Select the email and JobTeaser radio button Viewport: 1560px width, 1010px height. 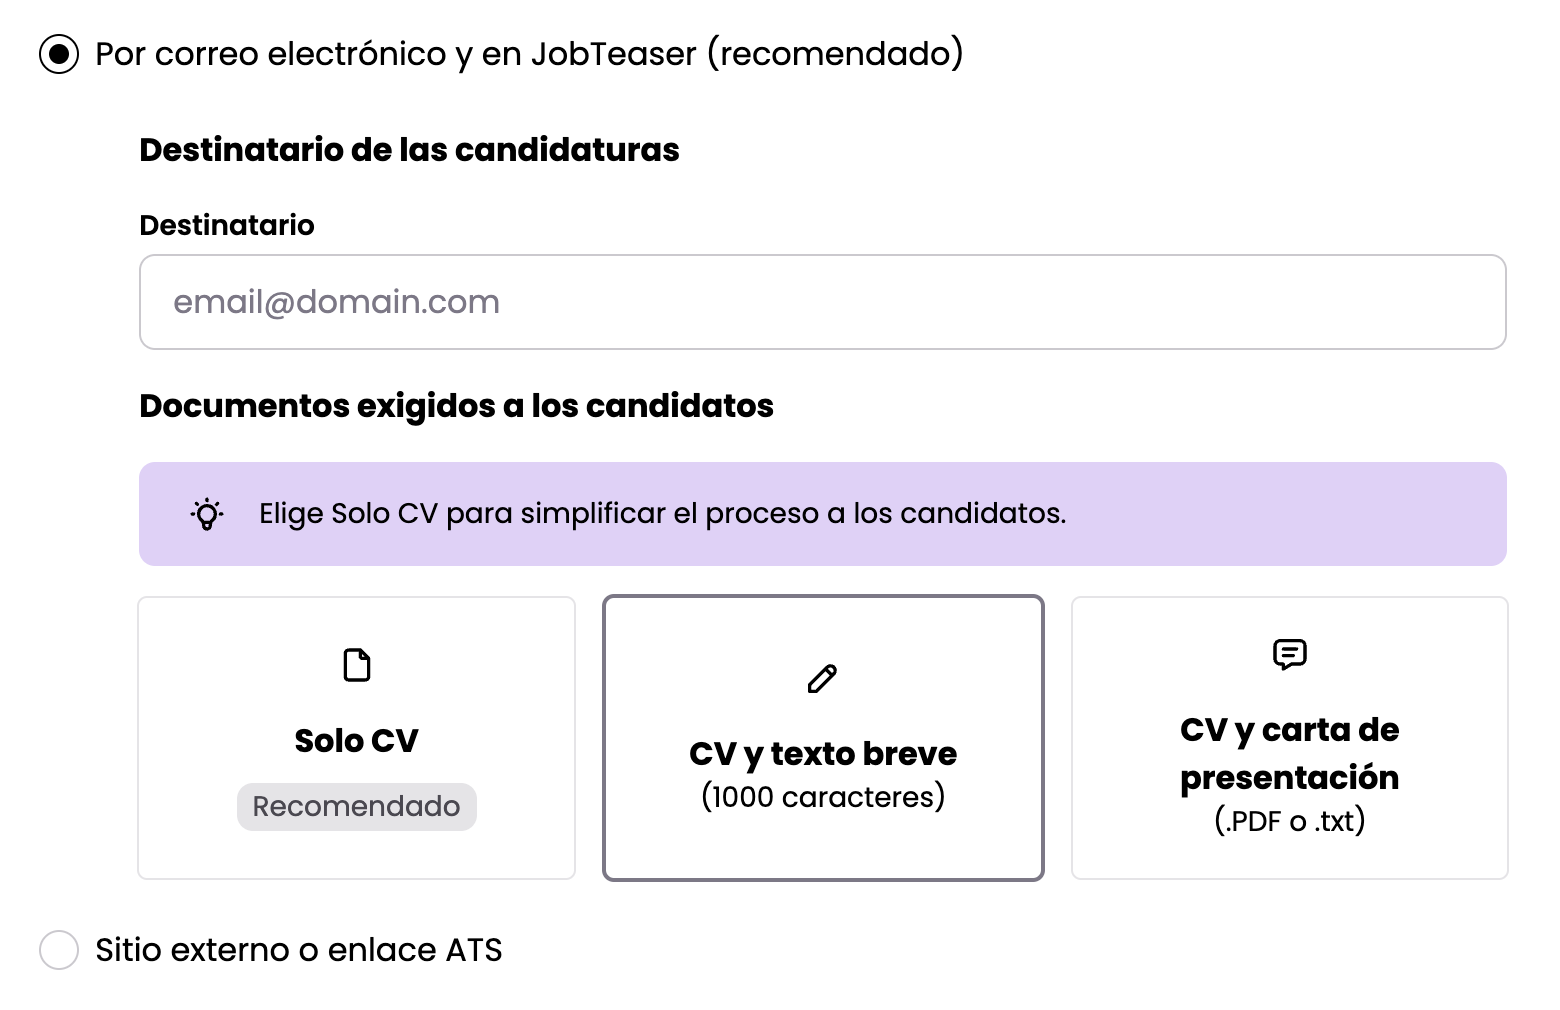tap(59, 54)
